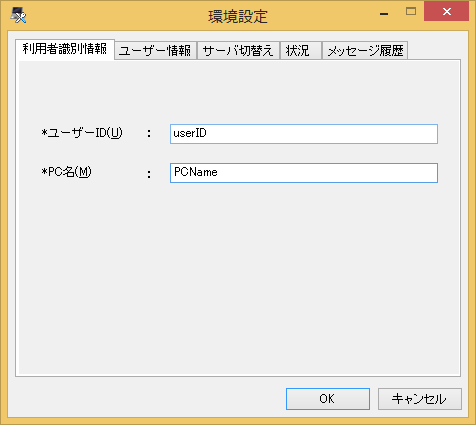Screen dimensions: 476x425
Task: Dismiss dialog with the キャンセル button
Action: click(420, 399)
